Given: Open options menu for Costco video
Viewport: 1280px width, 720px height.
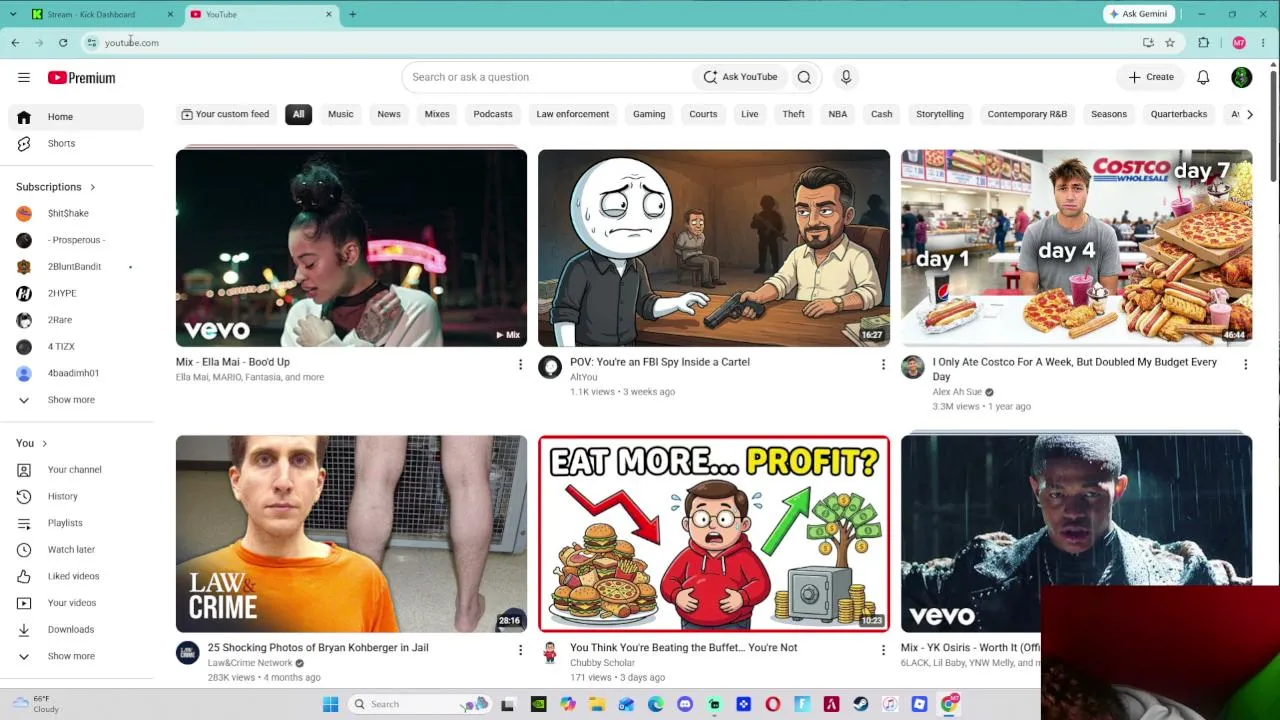Looking at the screenshot, I should pyautogui.click(x=1245, y=365).
